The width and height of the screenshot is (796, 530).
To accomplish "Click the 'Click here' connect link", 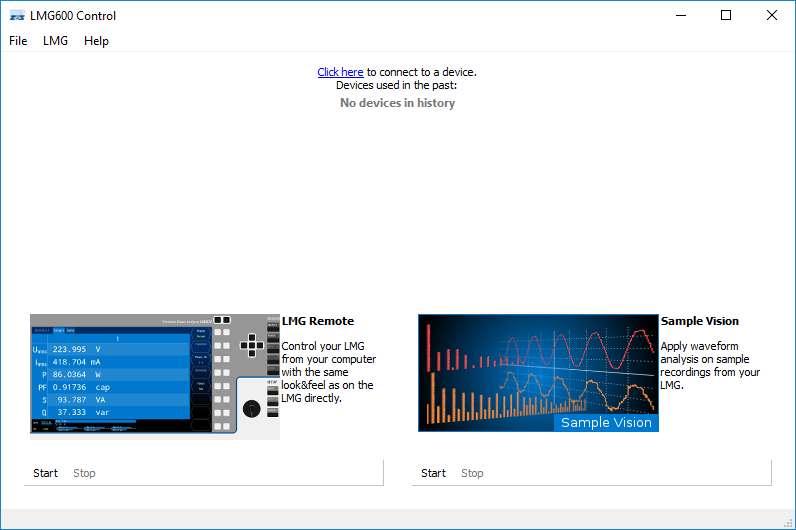I will 340,72.
